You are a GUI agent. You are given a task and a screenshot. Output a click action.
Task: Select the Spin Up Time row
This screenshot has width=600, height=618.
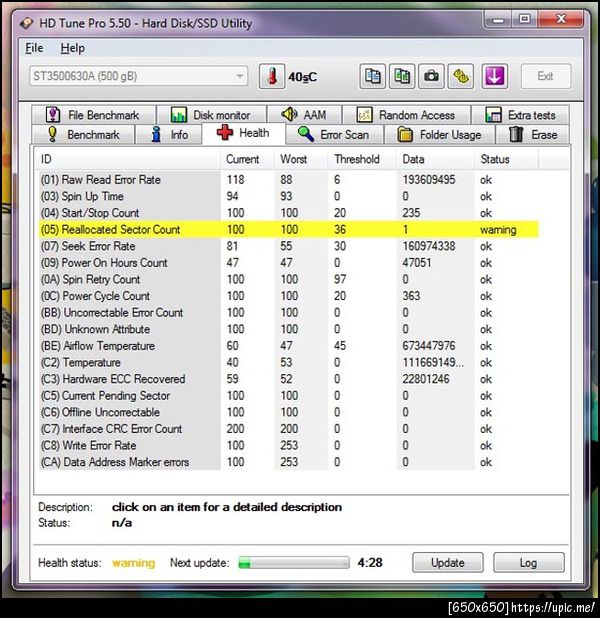click(x=289, y=196)
